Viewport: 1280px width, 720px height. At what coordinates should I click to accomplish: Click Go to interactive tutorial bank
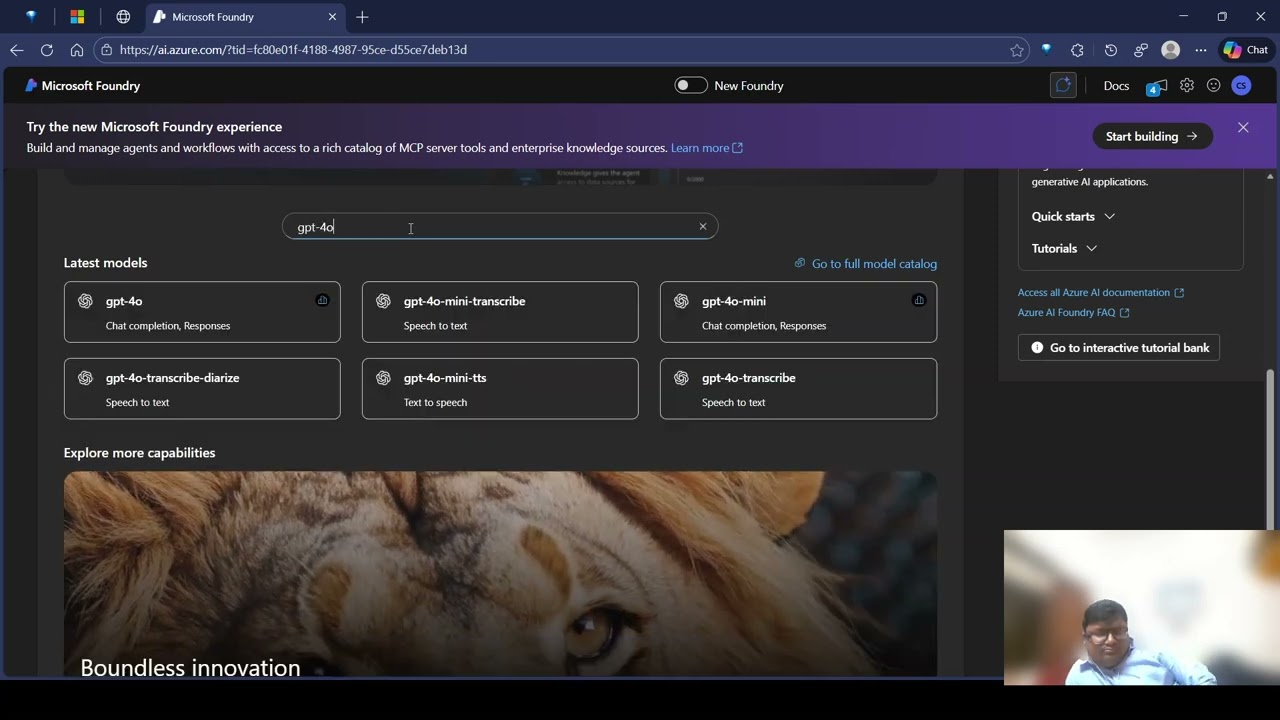(x=1119, y=348)
